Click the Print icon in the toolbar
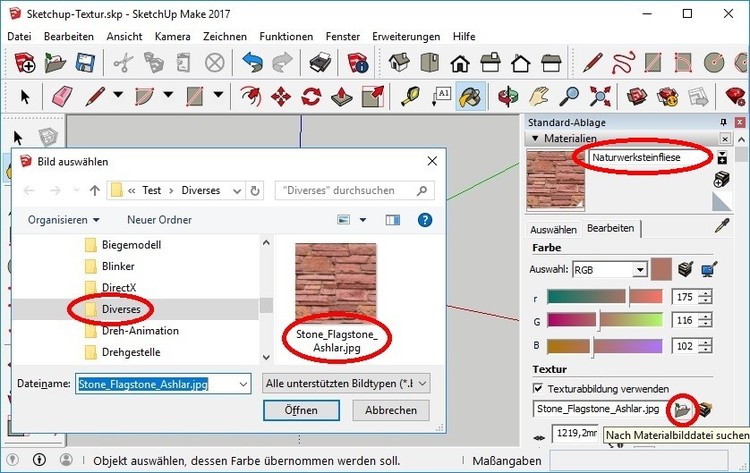Viewport: 750px width, 473px height. point(320,63)
